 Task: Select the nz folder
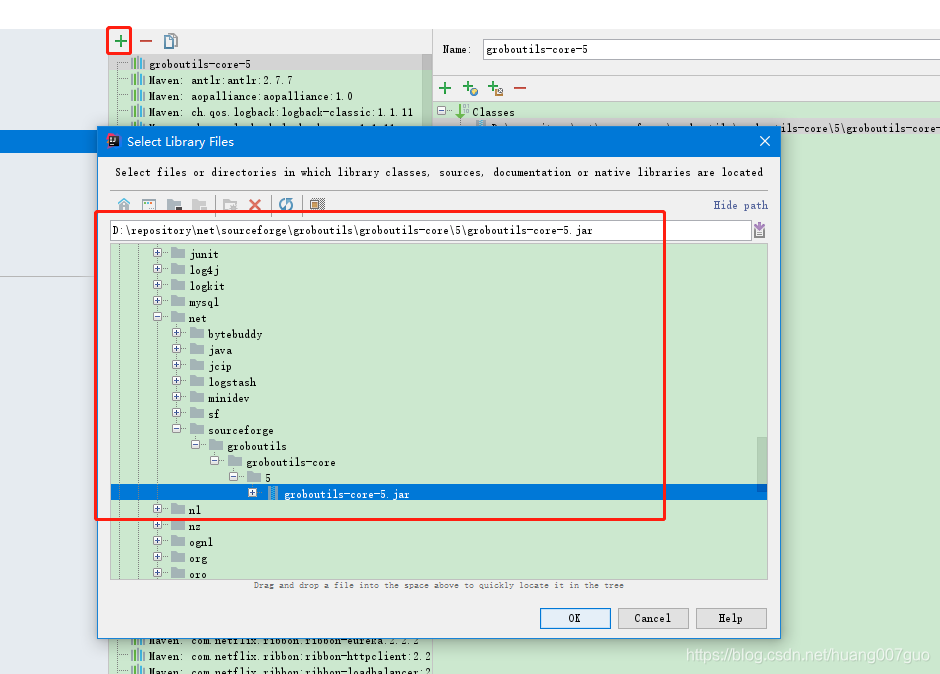tap(194, 526)
